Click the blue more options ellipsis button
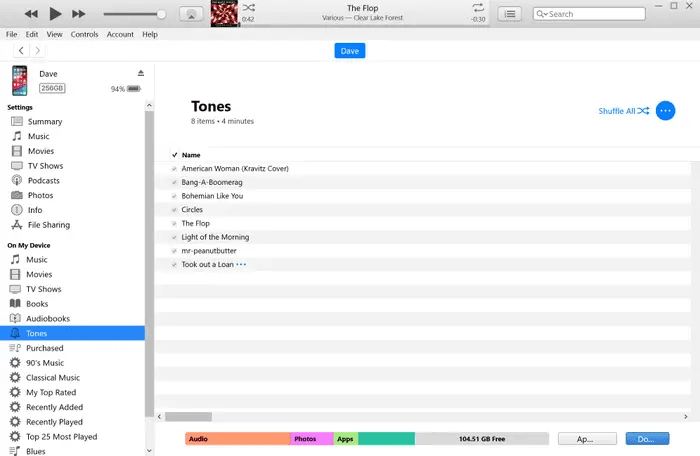The height and width of the screenshot is (456, 700). click(666, 111)
